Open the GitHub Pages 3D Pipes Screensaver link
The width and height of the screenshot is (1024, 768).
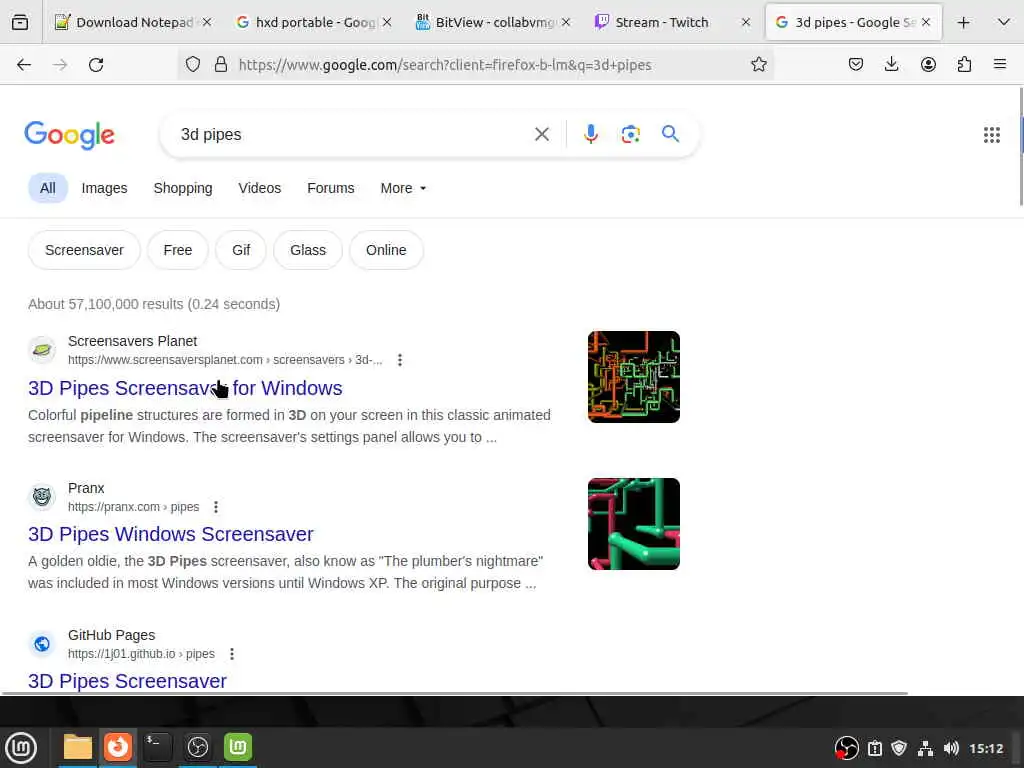click(127, 681)
